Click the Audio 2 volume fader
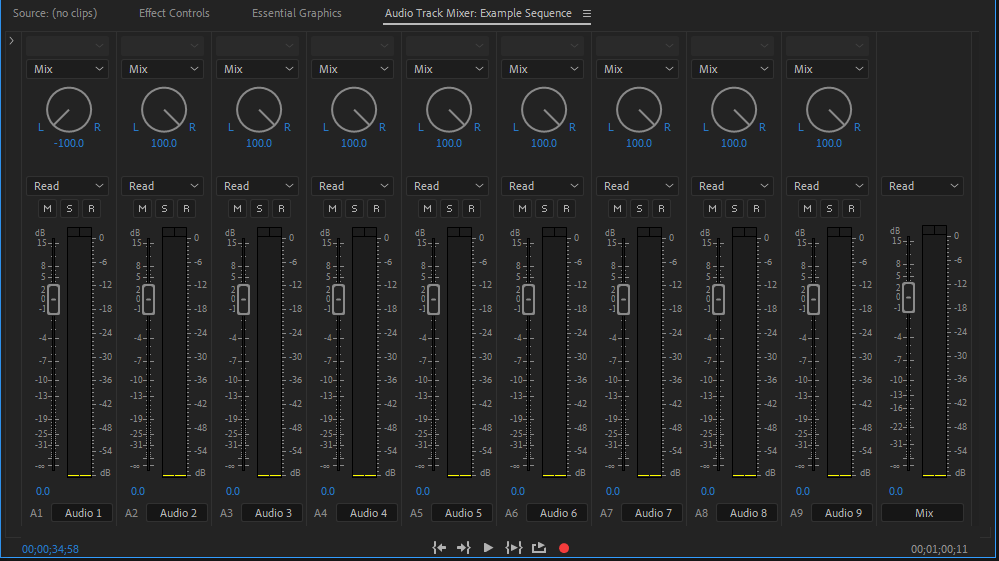This screenshot has height=561, width=999. click(x=148, y=299)
